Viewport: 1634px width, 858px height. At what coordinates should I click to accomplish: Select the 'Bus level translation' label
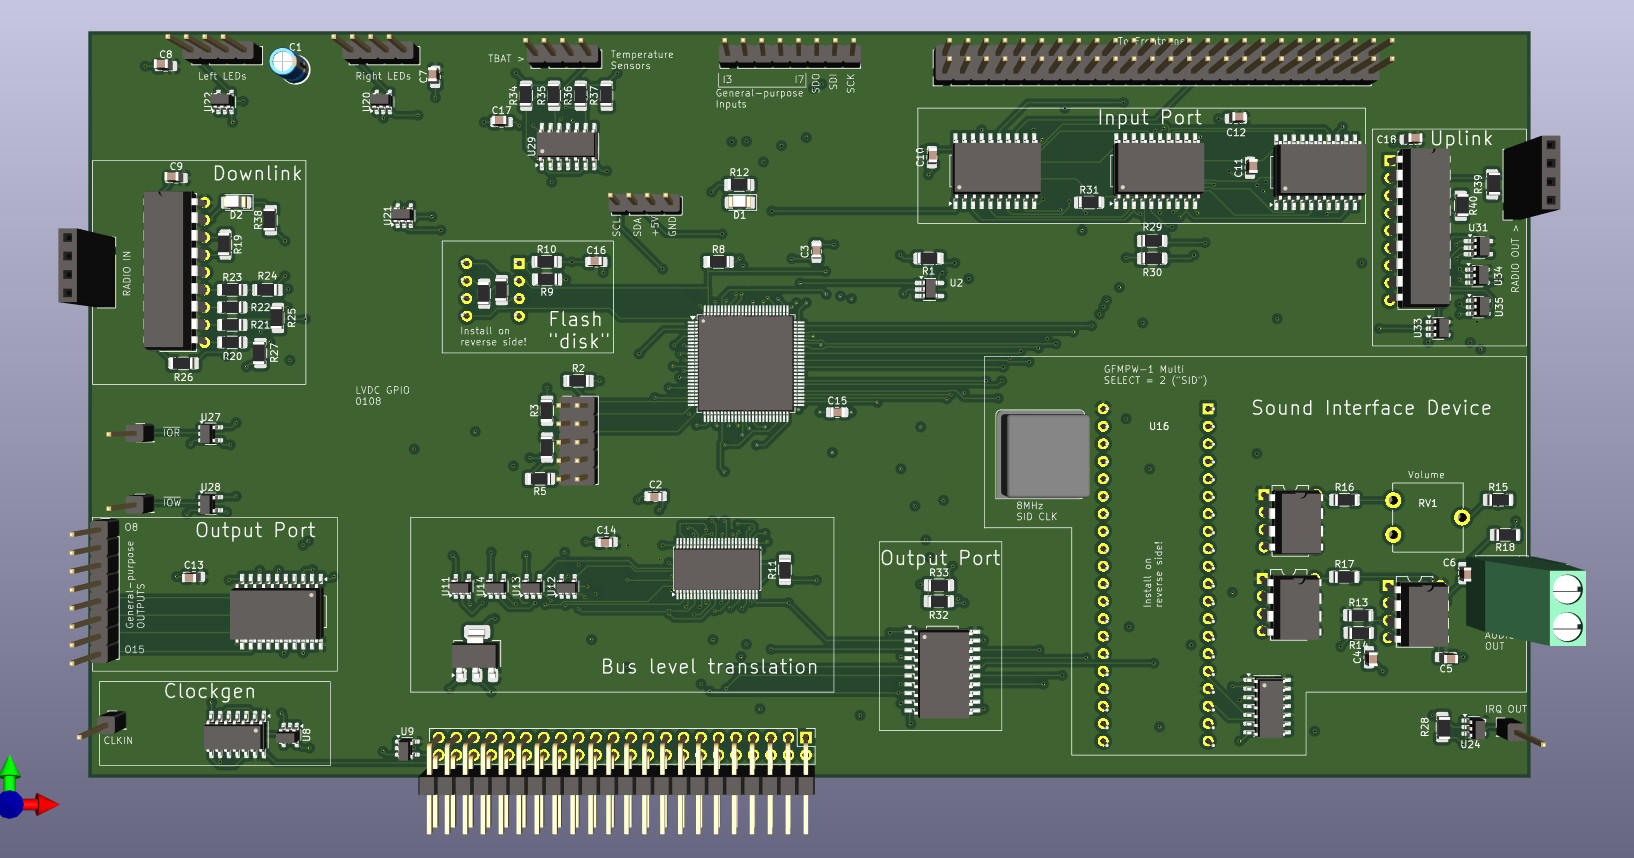point(709,667)
